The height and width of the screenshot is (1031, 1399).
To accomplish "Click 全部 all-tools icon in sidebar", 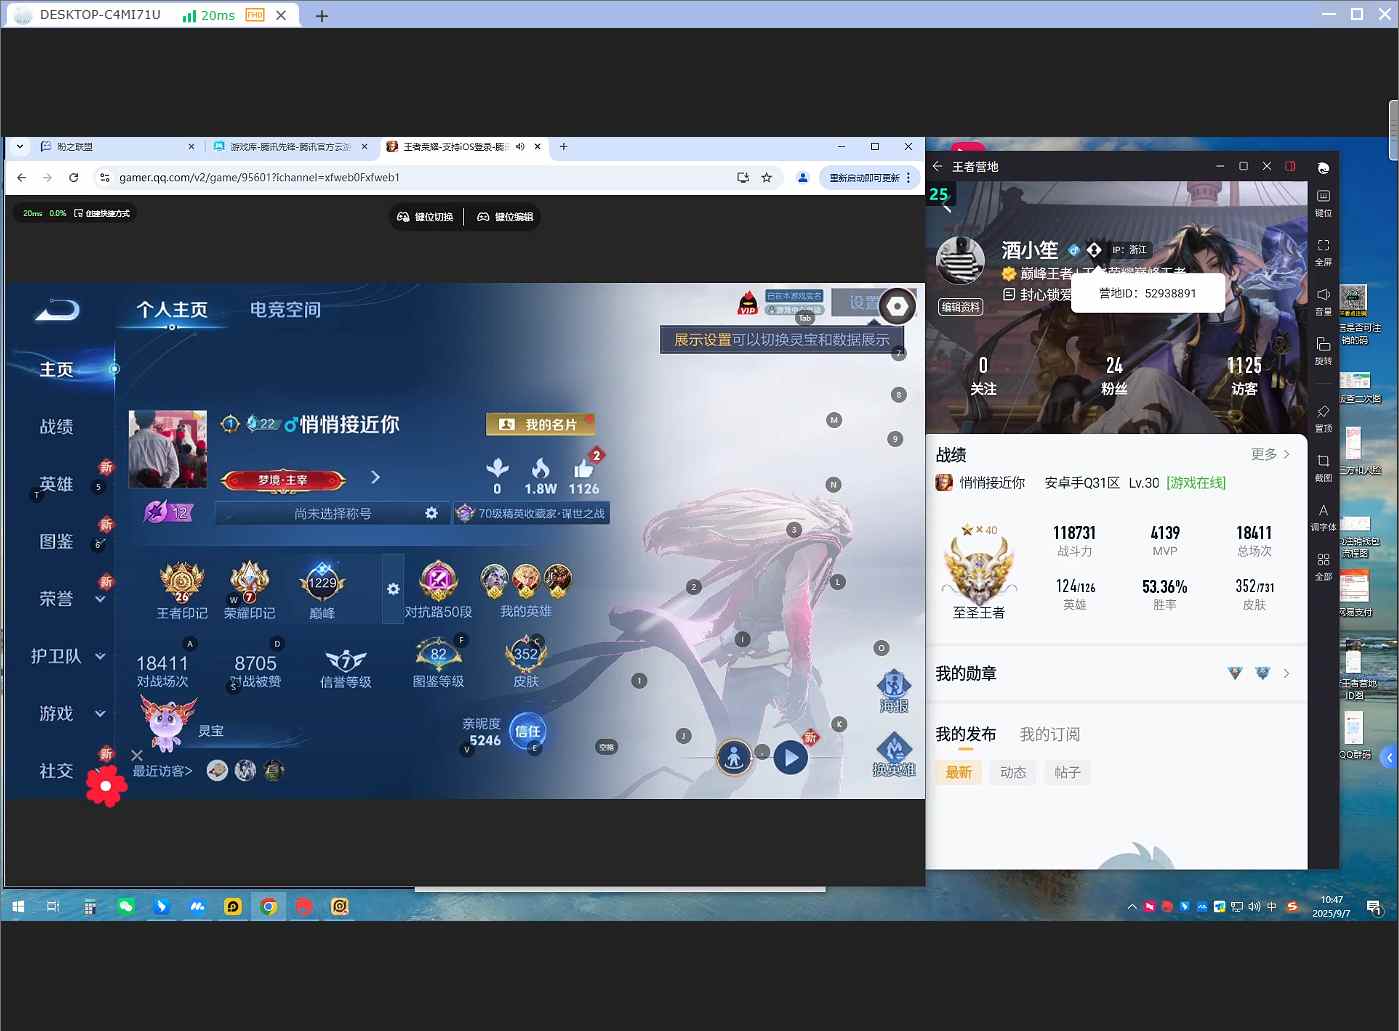I will [x=1323, y=560].
